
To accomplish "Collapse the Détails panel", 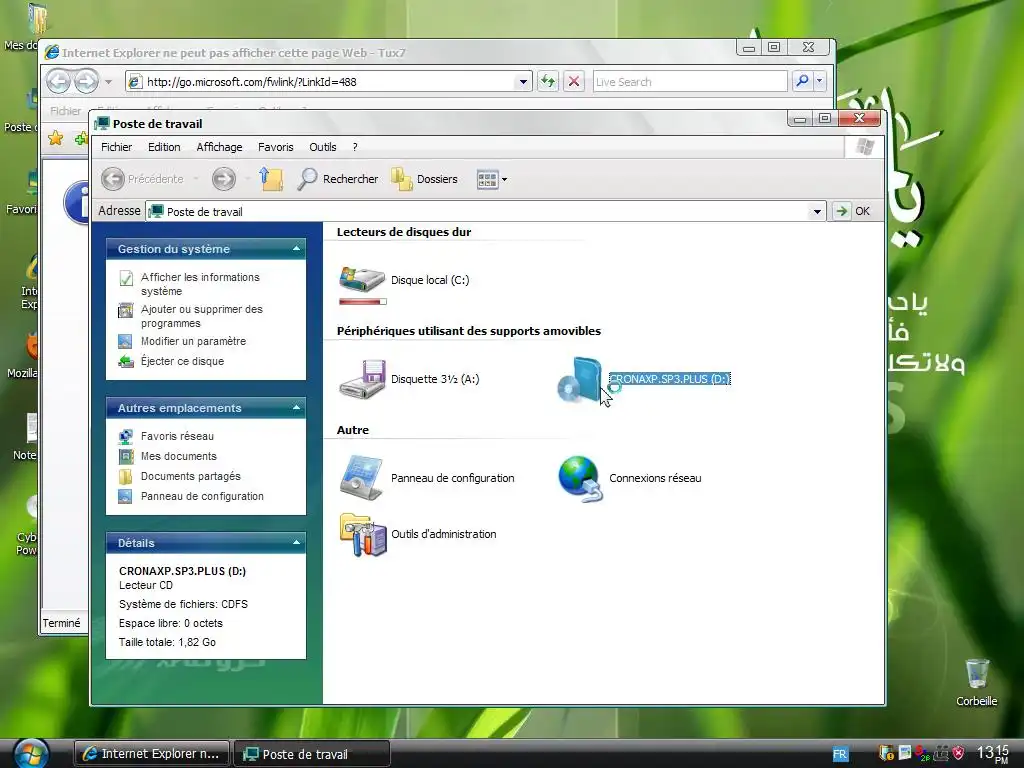I will (296, 543).
